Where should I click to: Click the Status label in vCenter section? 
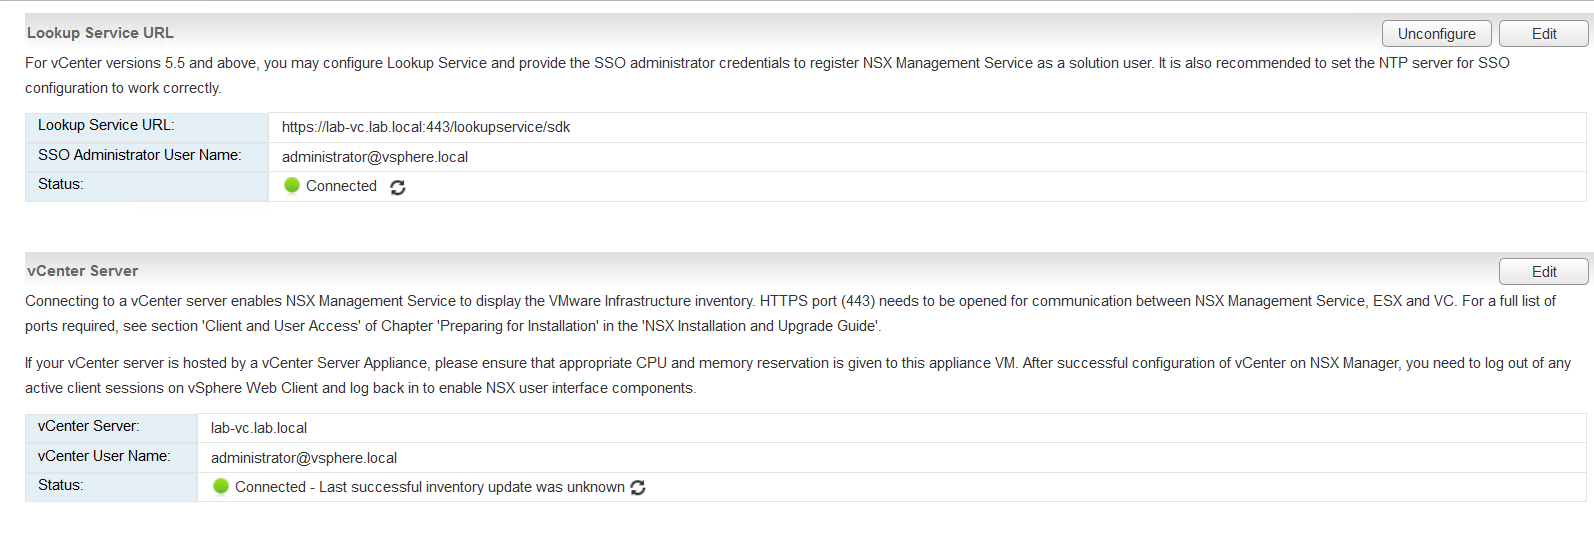click(x=61, y=485)
